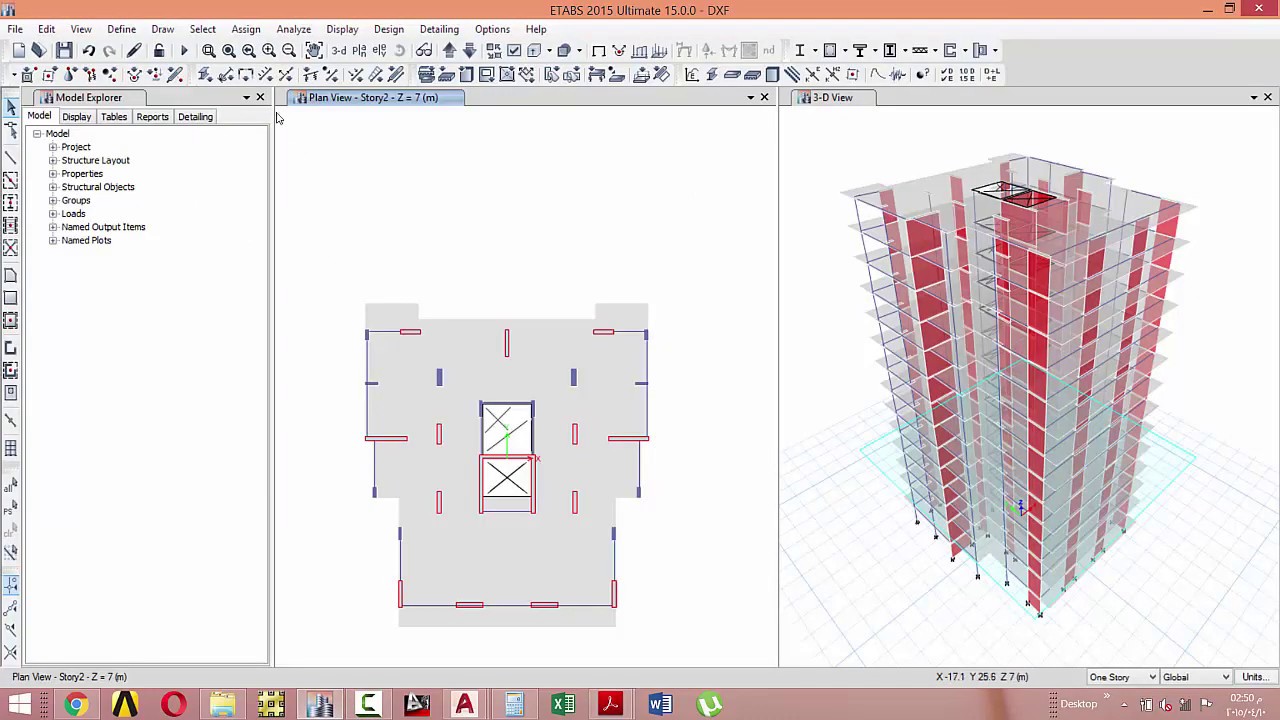Set default 3-d view
This screenshot has height=720, width=1280.
(339, 50)
